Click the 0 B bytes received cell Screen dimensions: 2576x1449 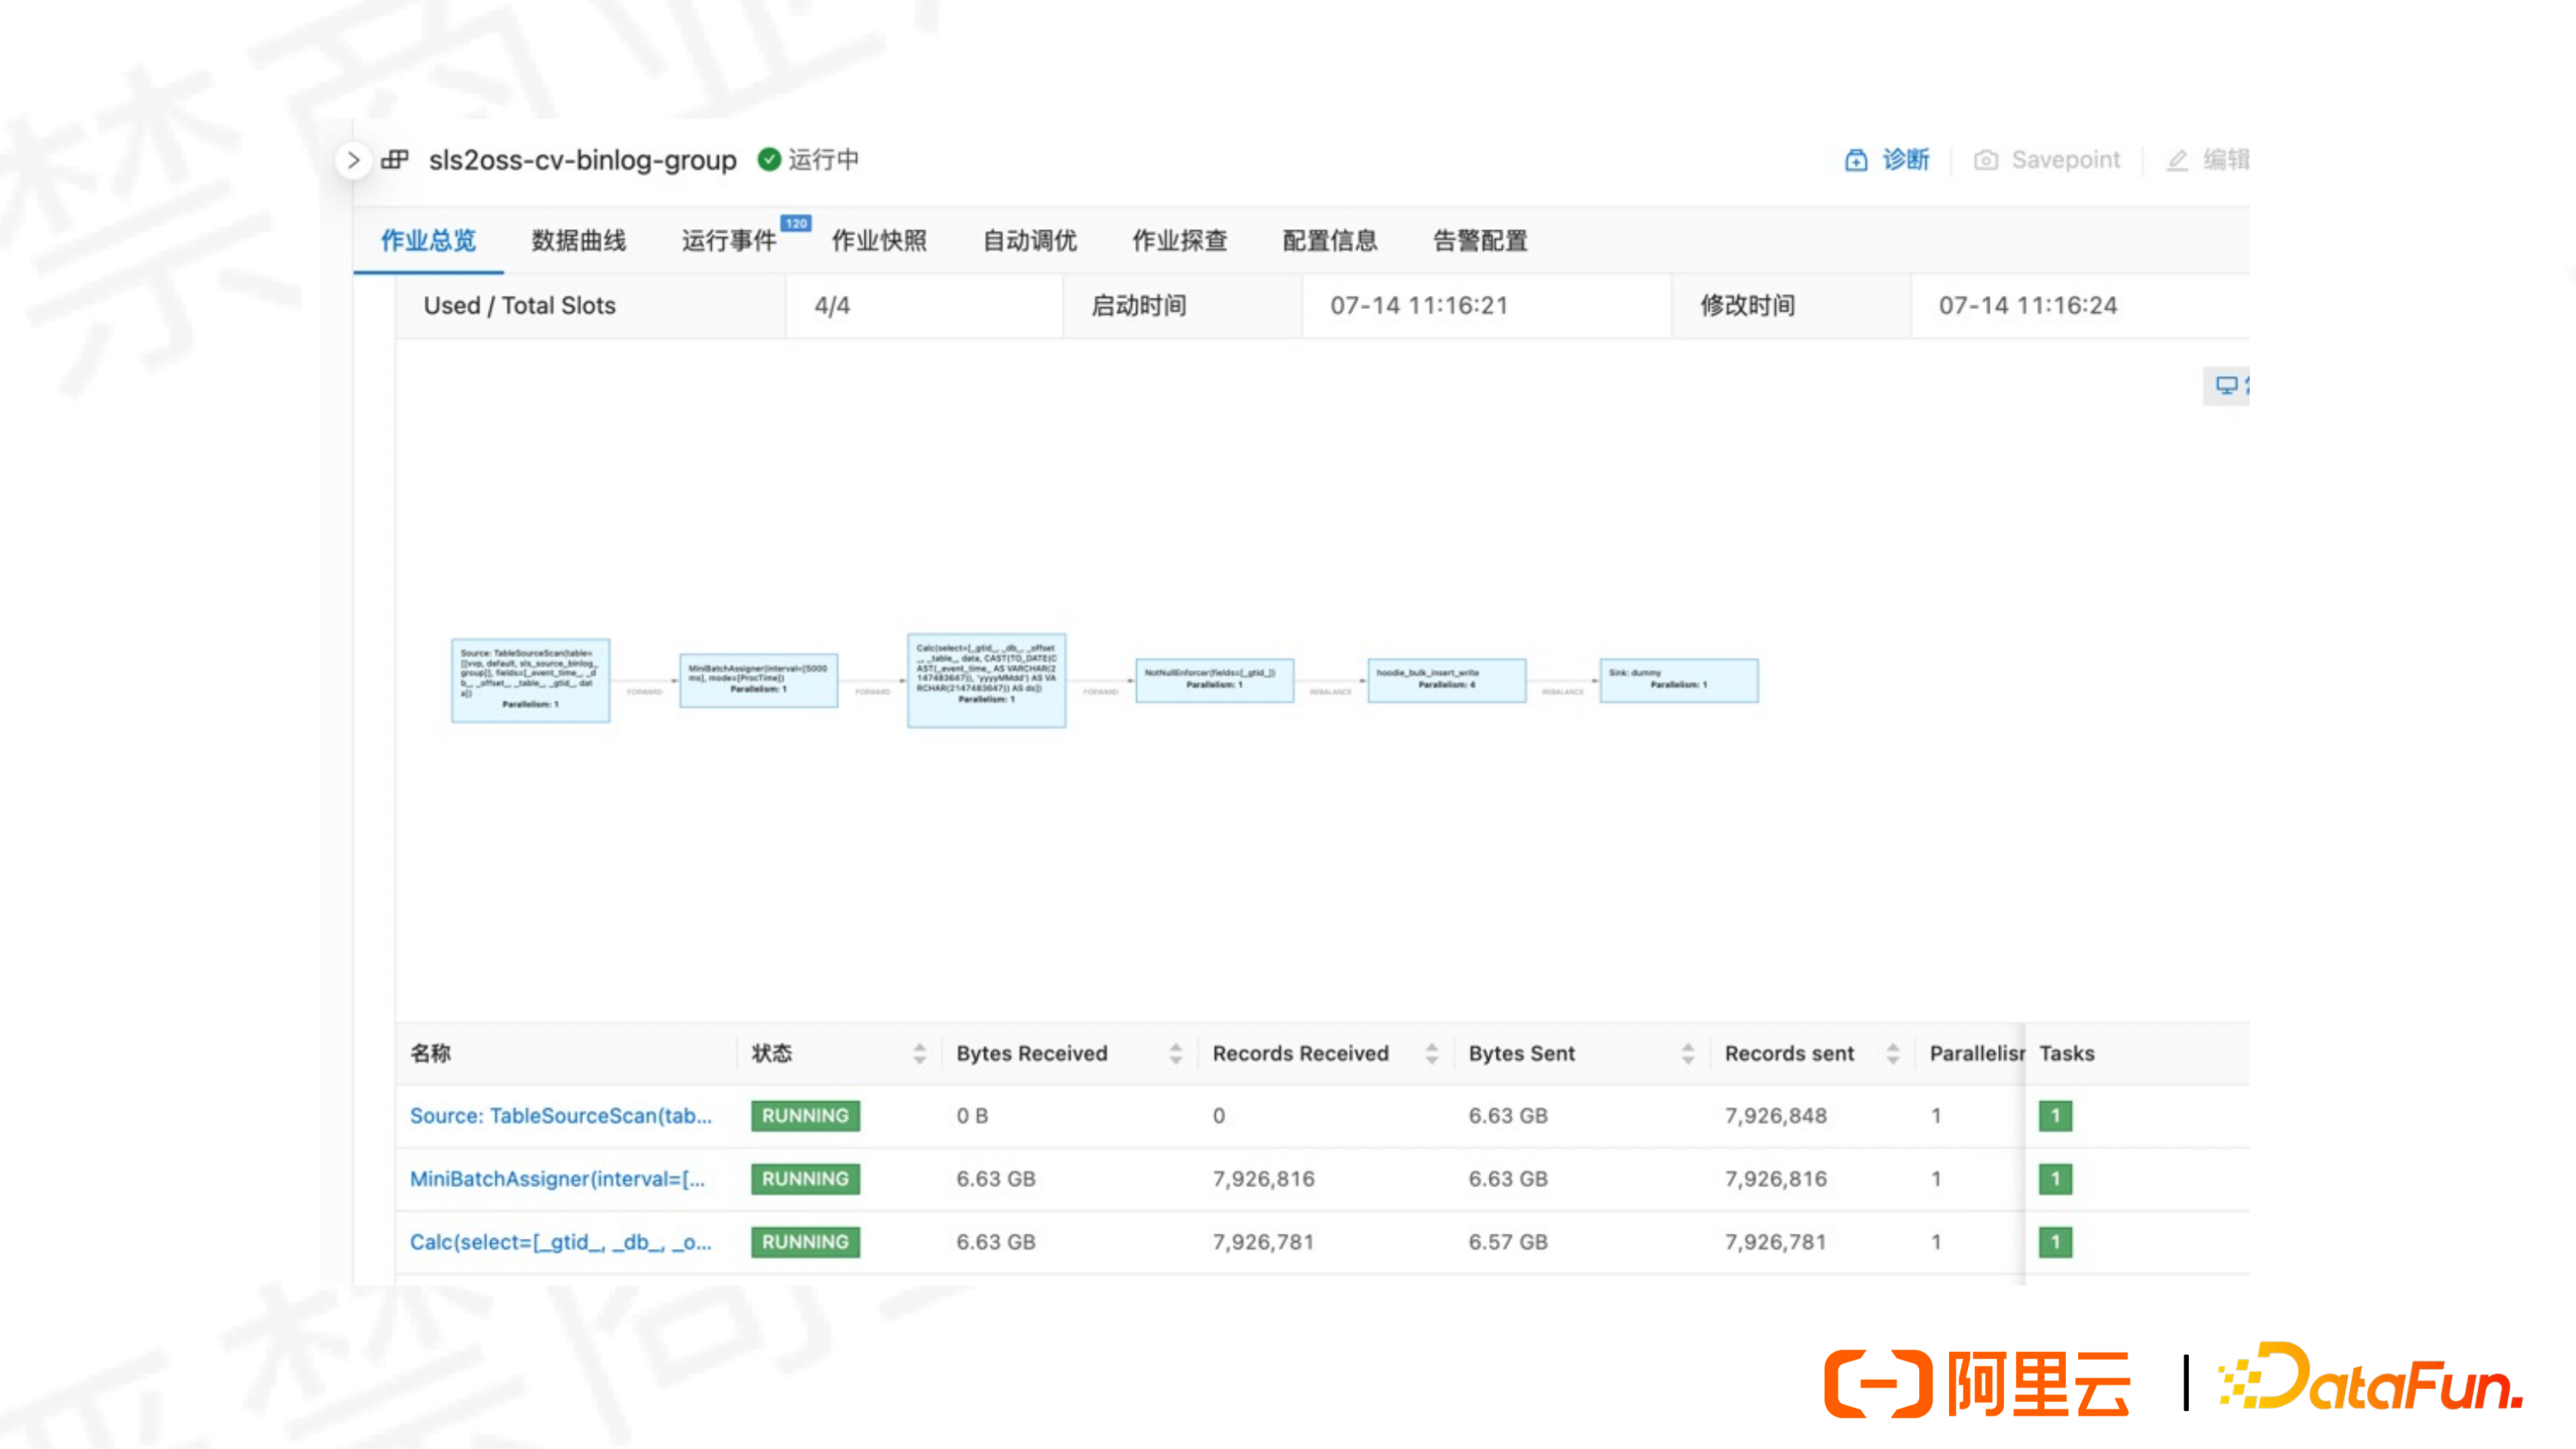[971, 1116]
